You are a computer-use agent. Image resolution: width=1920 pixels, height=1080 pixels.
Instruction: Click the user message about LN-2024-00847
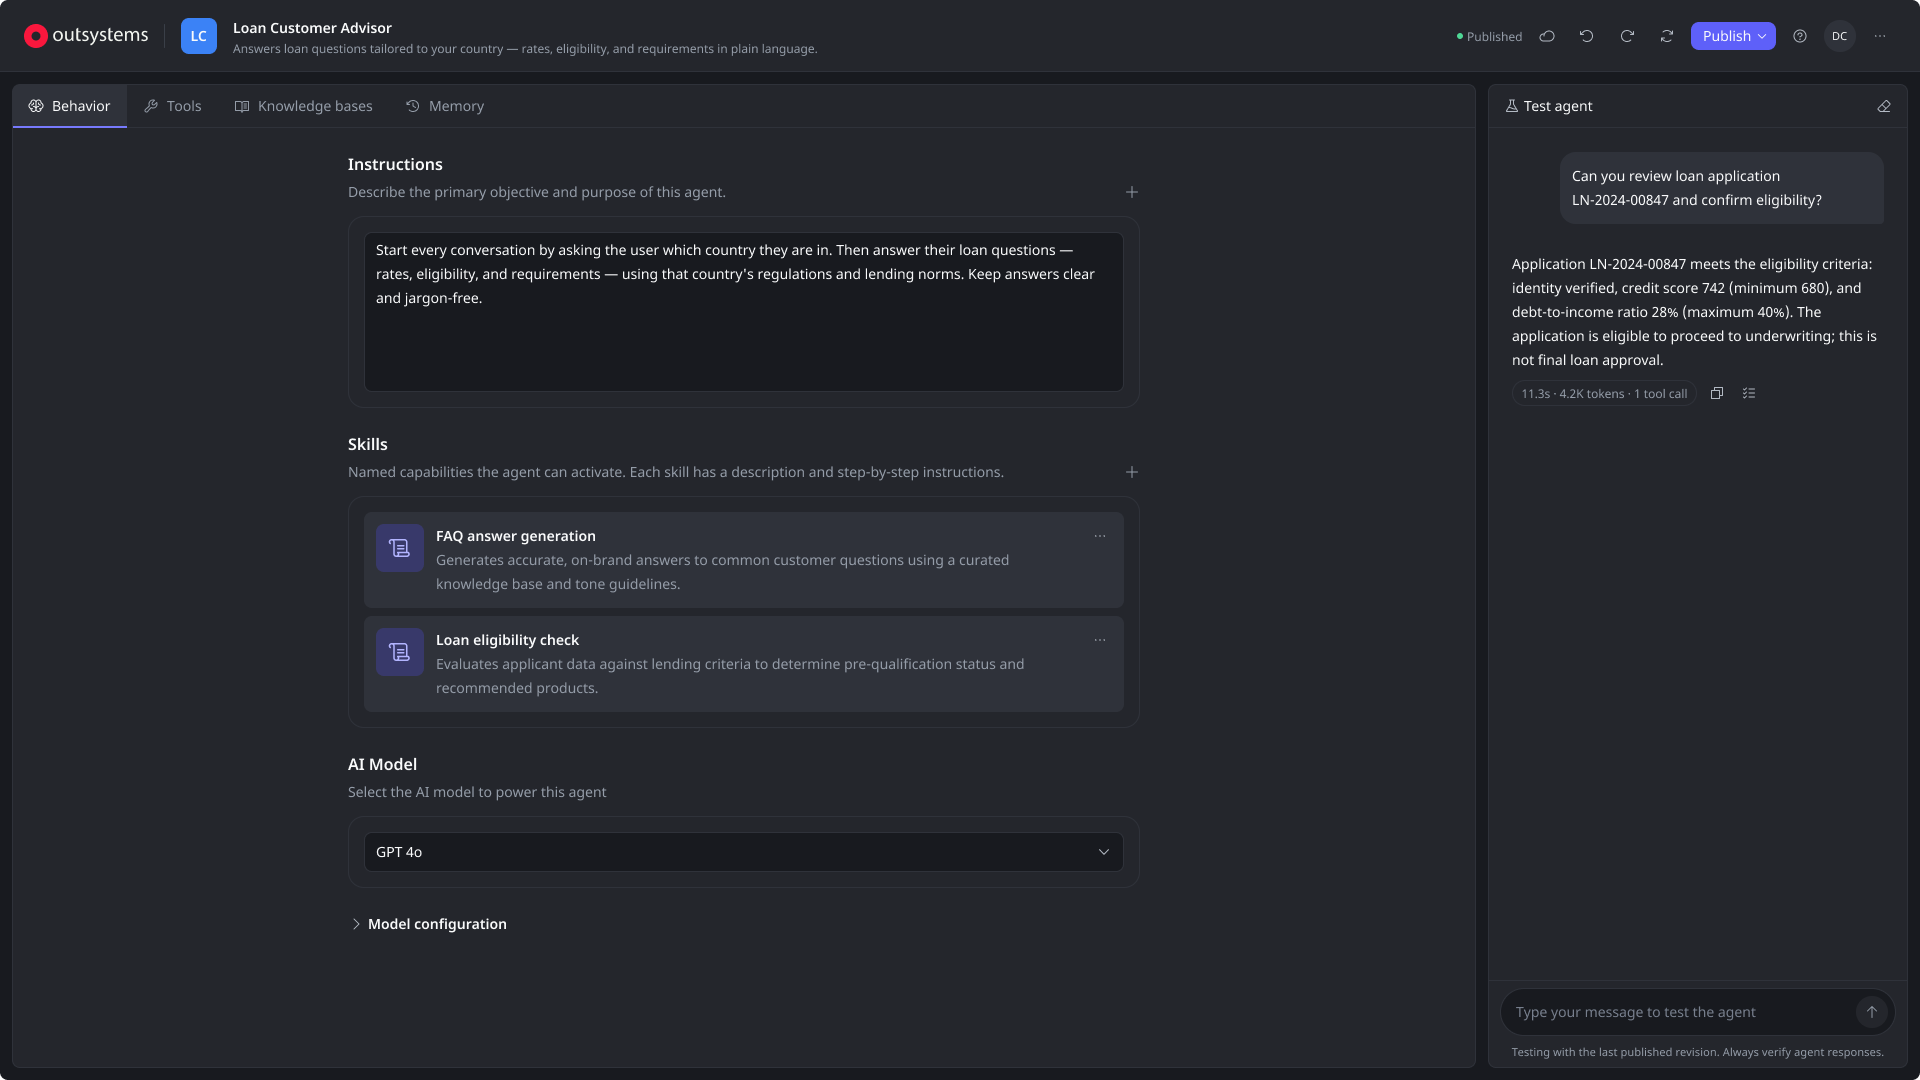1722,188
